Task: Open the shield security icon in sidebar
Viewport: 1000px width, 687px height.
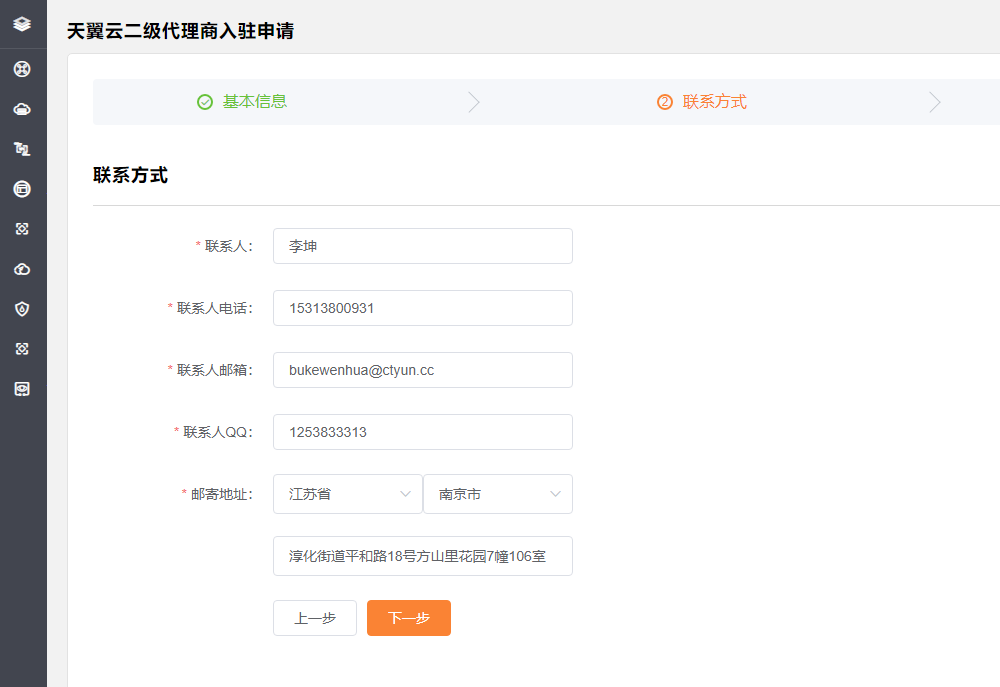Action: tap(22, 309)
